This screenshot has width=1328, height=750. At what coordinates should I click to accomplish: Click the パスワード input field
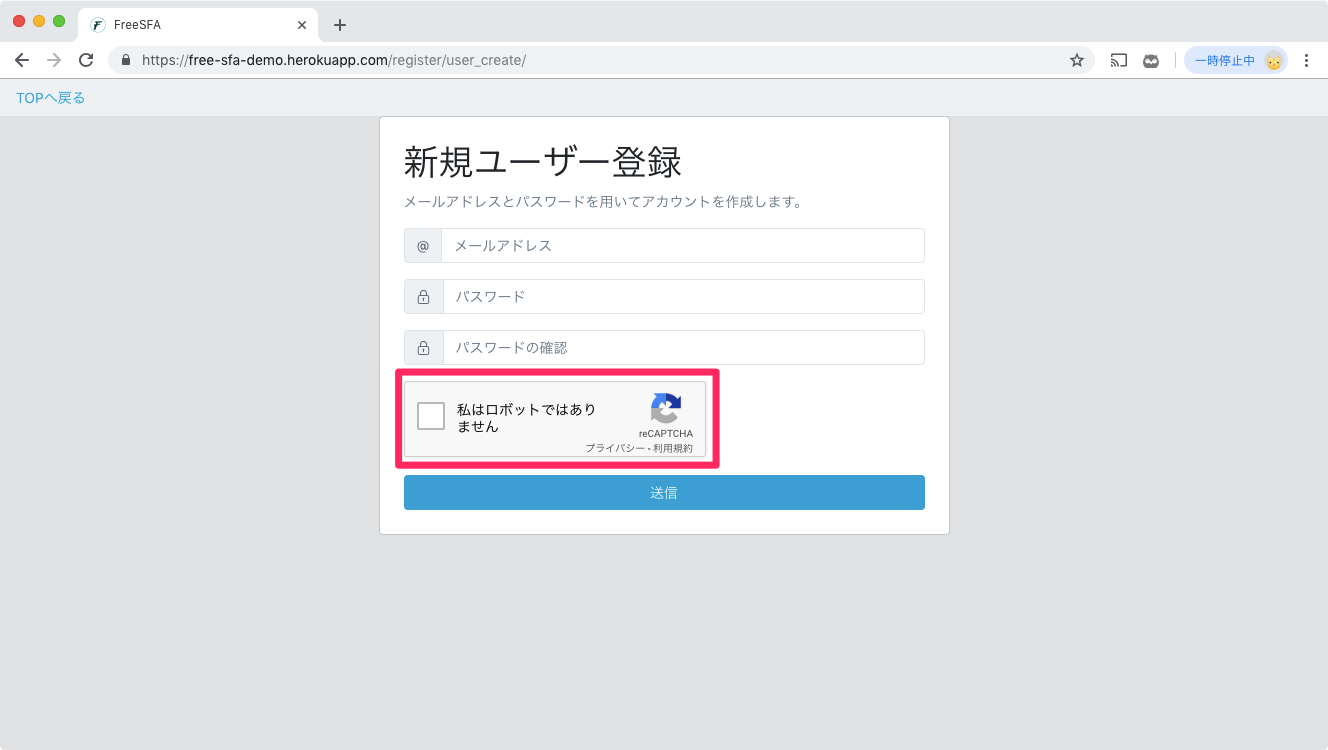click(x=683, y=297)
